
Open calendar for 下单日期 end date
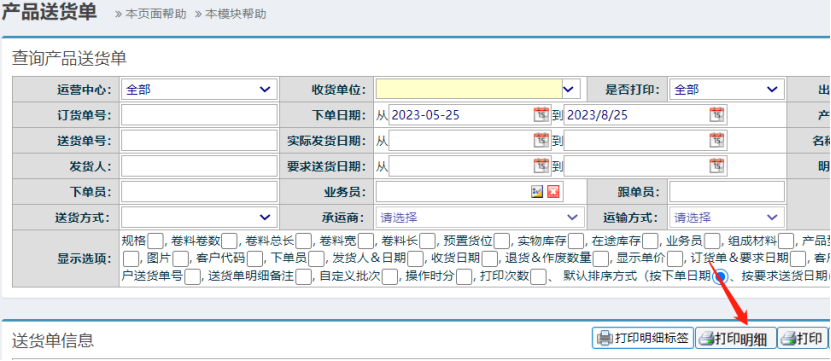(x=717, y=115)
